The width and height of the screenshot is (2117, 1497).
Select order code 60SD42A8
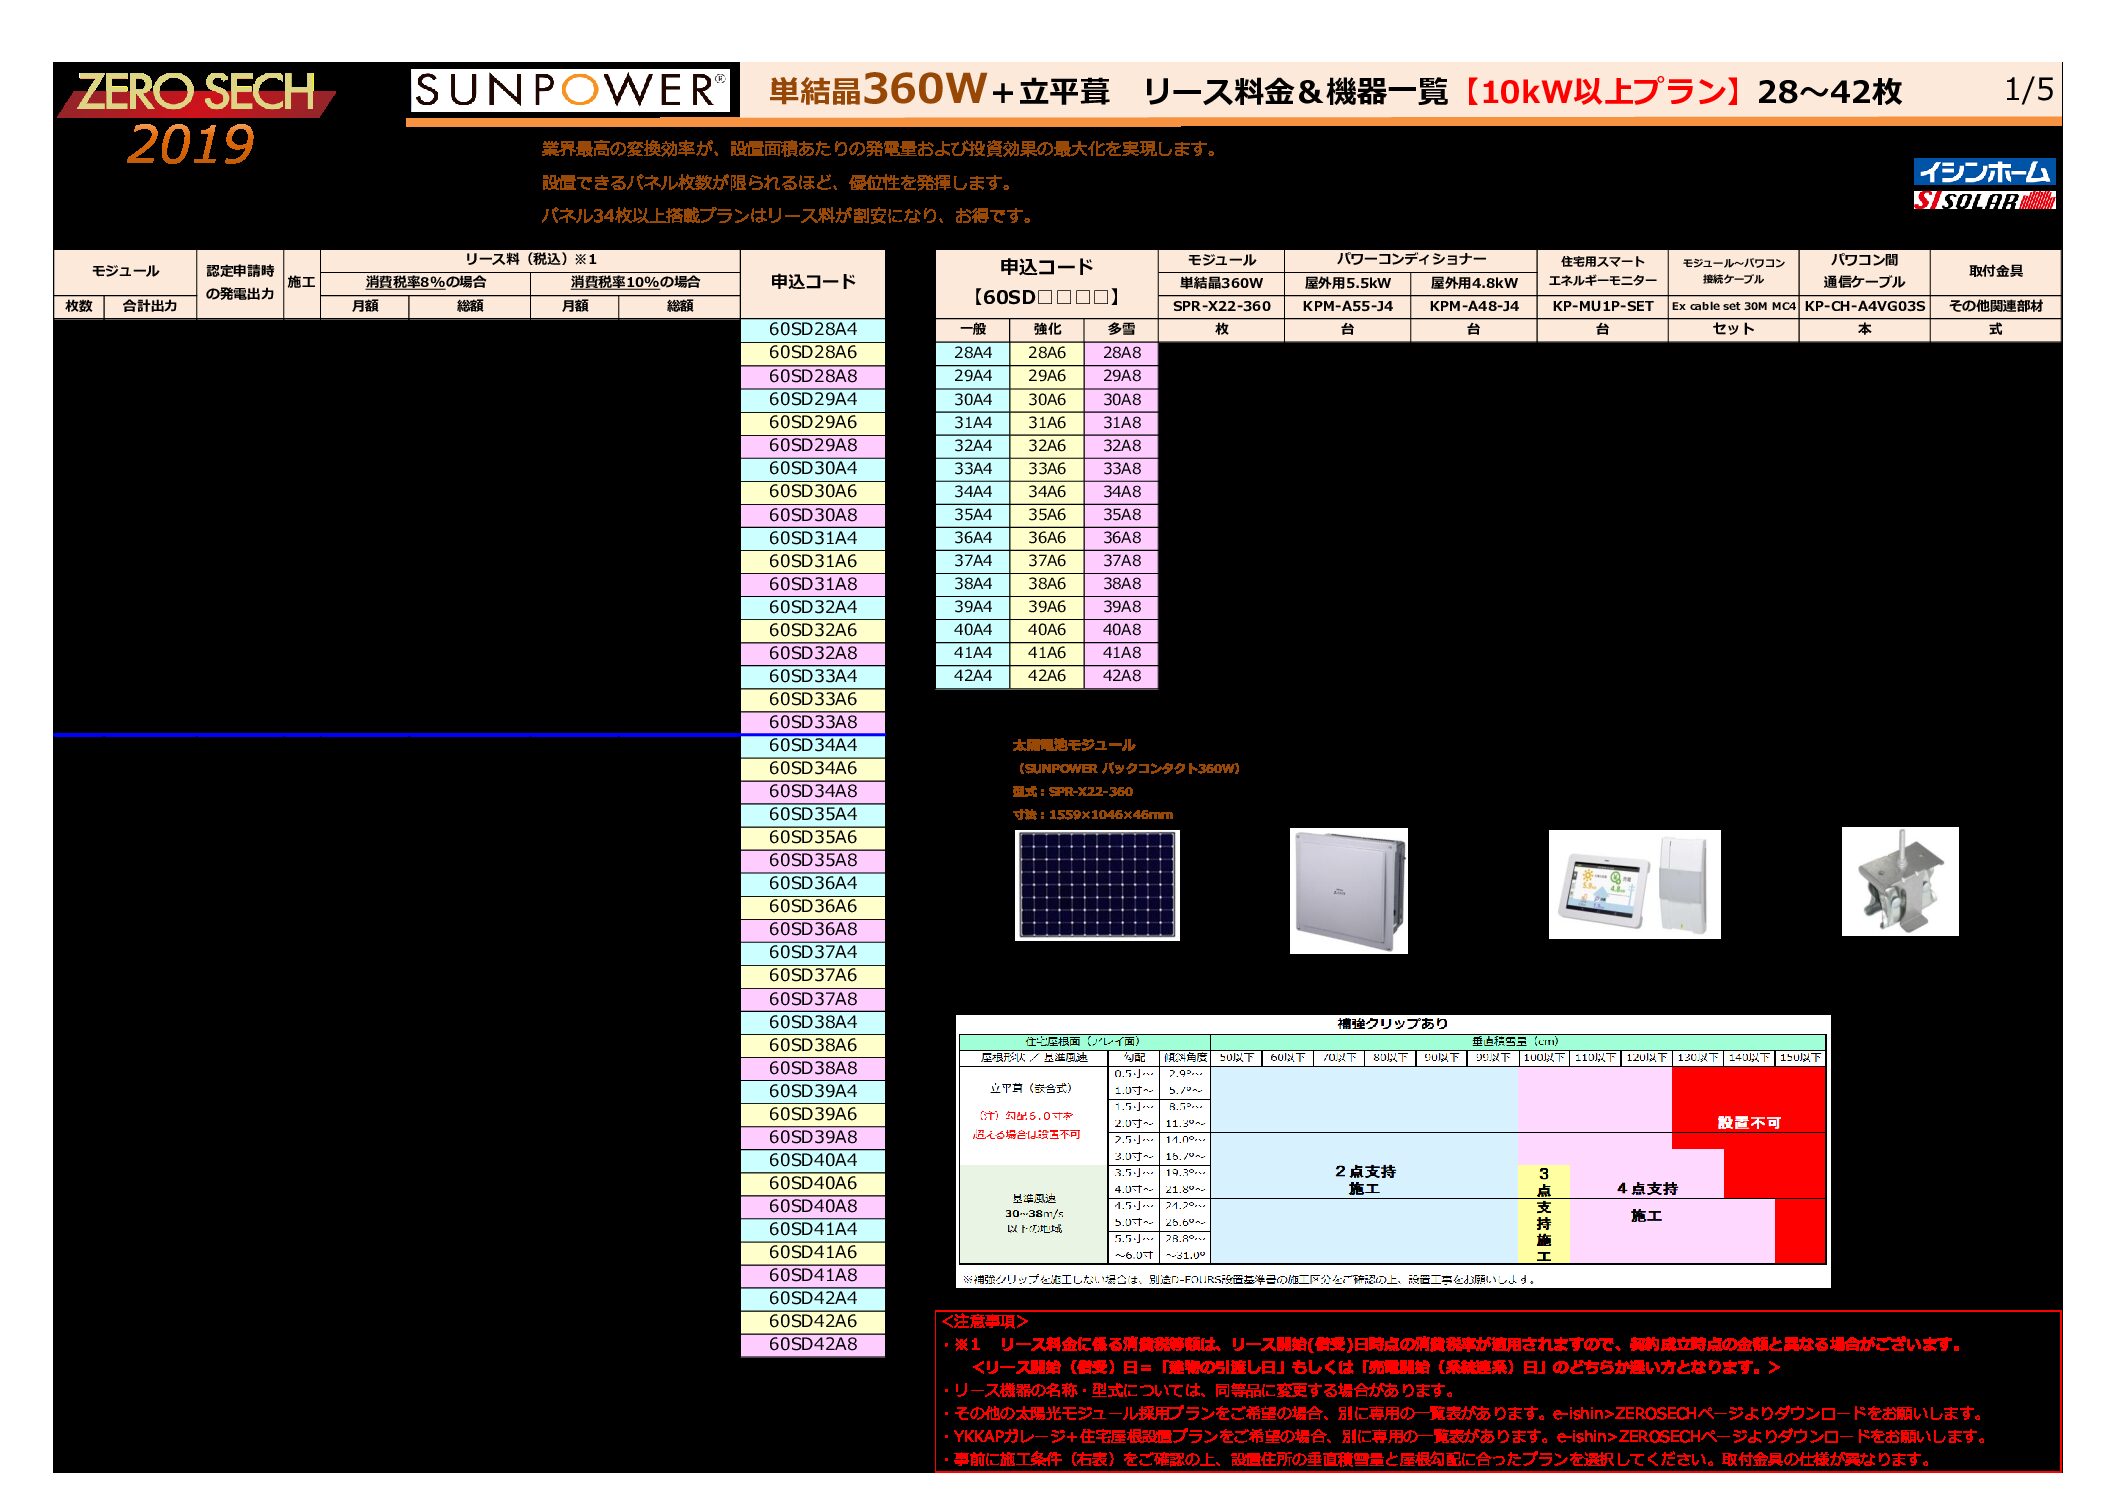[813, 1344]
